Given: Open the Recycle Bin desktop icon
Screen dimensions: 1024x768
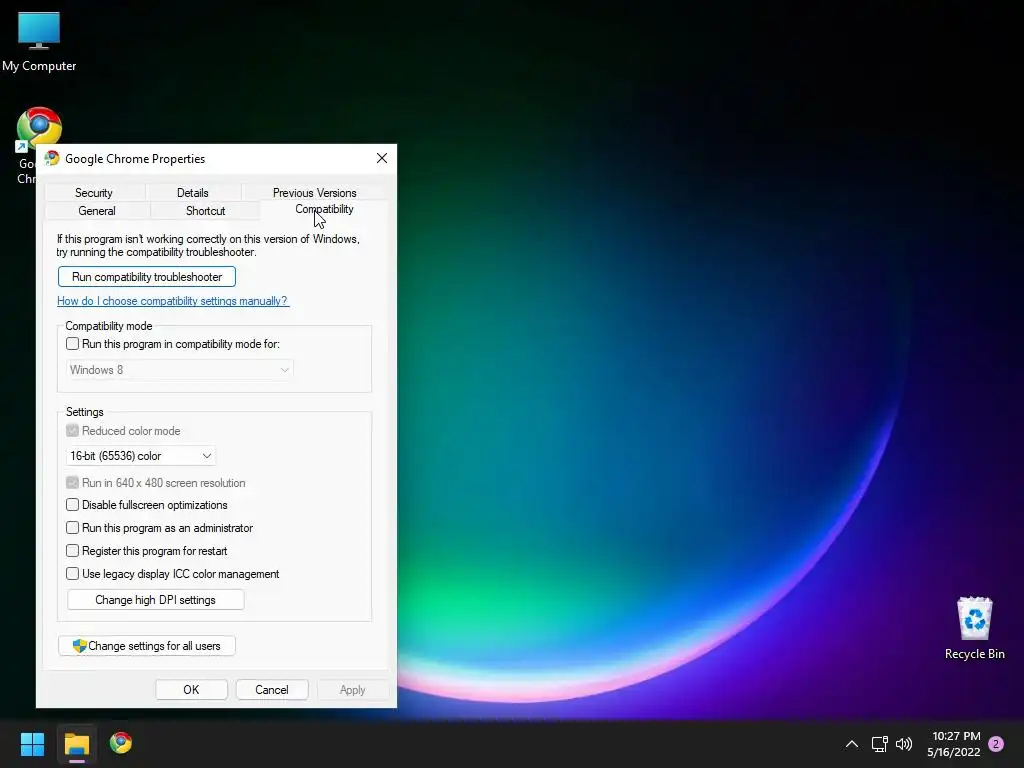Looking at the screenshot, I should [974, 628].
